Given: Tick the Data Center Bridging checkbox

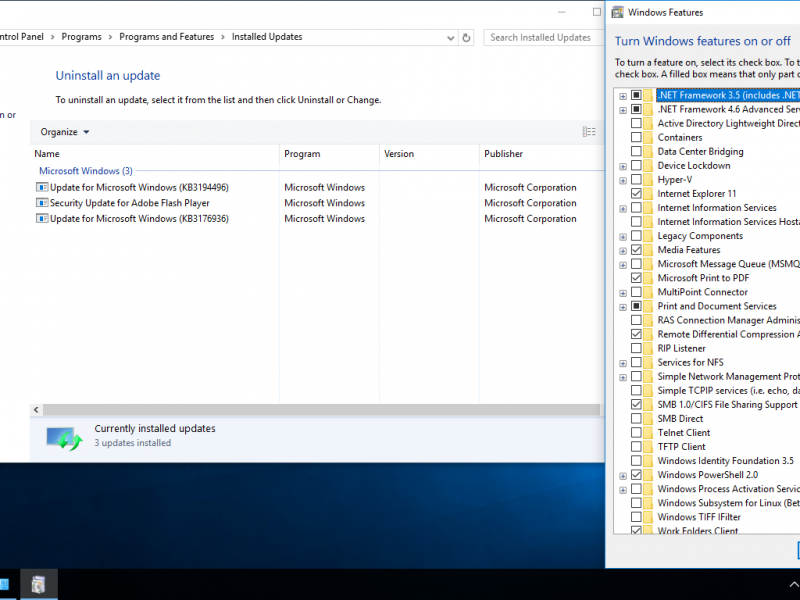Looking at the screenshot, I should coord(636,152).
